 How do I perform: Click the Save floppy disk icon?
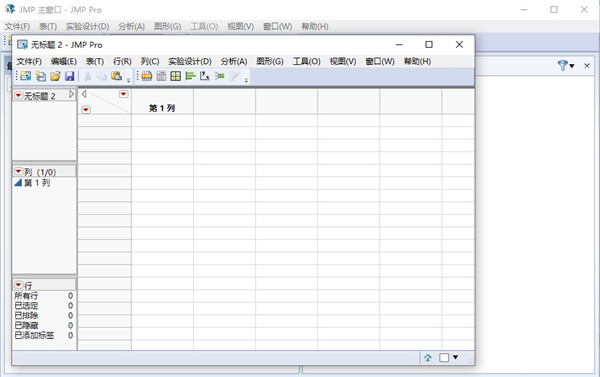pos(69,76)
